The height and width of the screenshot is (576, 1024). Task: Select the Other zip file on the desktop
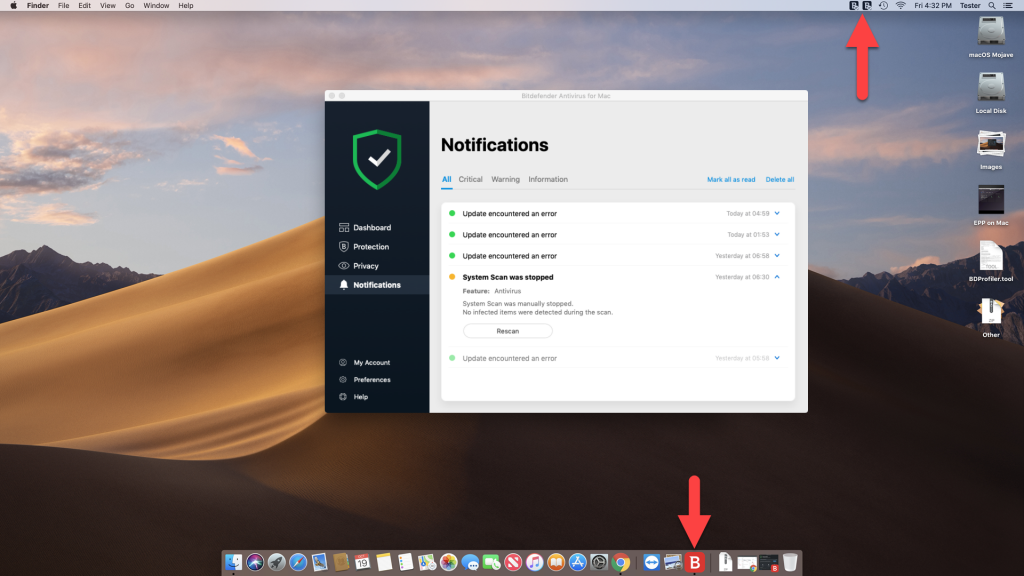(x=991, y=317)
